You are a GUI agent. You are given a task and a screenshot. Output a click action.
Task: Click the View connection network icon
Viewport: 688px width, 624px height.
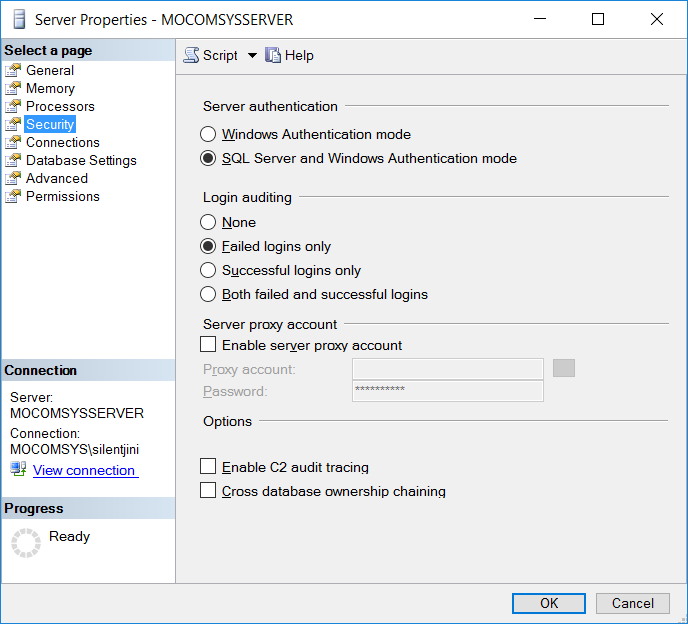point(18,469)
